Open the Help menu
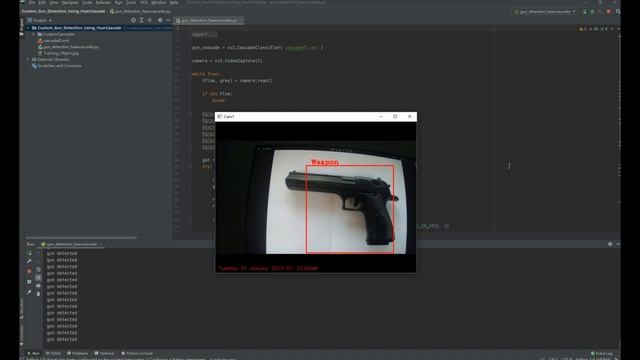 coord(174,2)
